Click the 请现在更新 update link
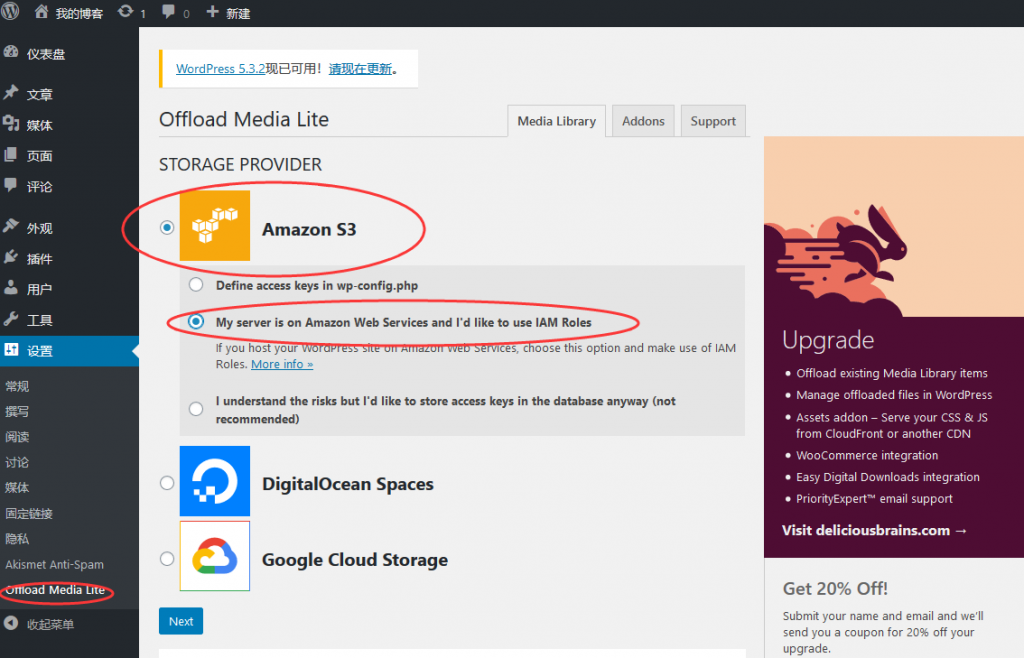 pos(360,69)
